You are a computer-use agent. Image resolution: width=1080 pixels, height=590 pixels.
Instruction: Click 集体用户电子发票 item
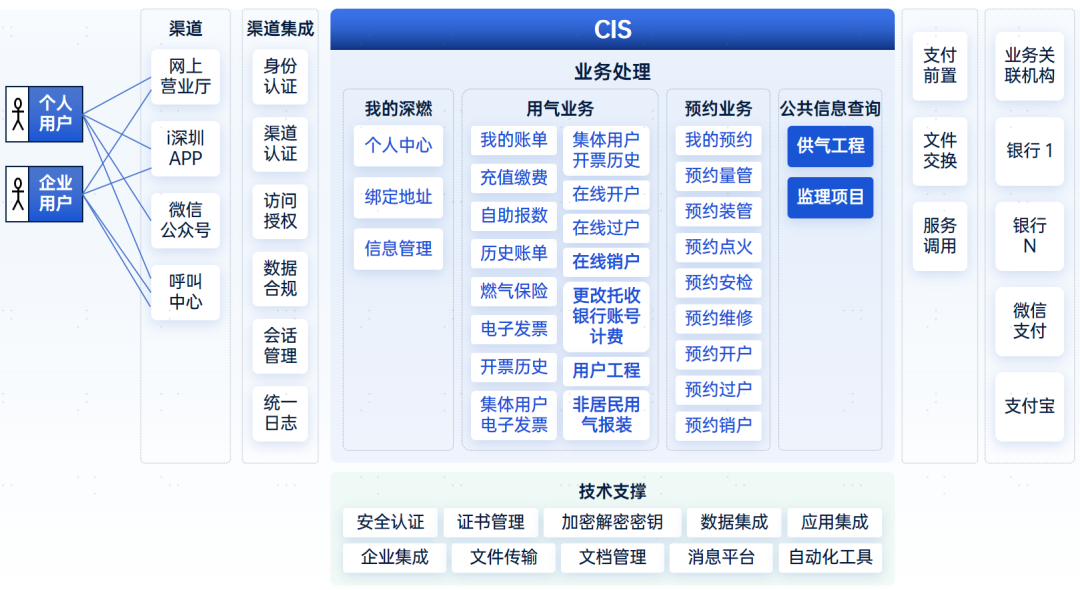click(x=514, y=415)
